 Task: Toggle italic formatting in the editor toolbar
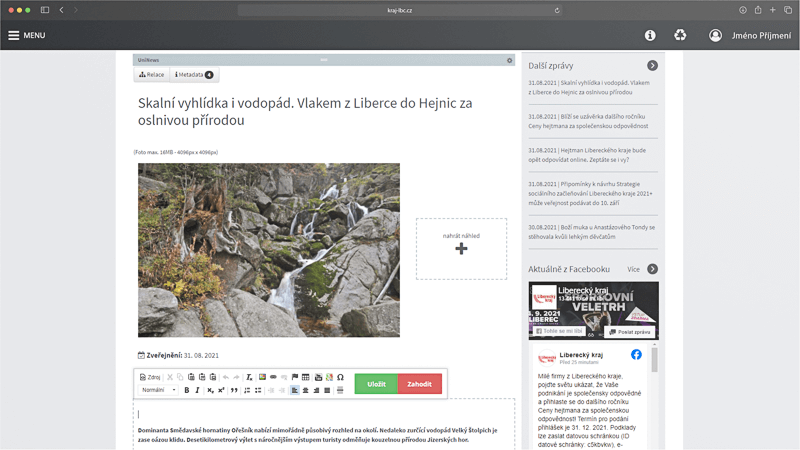[x=197, y=390]
